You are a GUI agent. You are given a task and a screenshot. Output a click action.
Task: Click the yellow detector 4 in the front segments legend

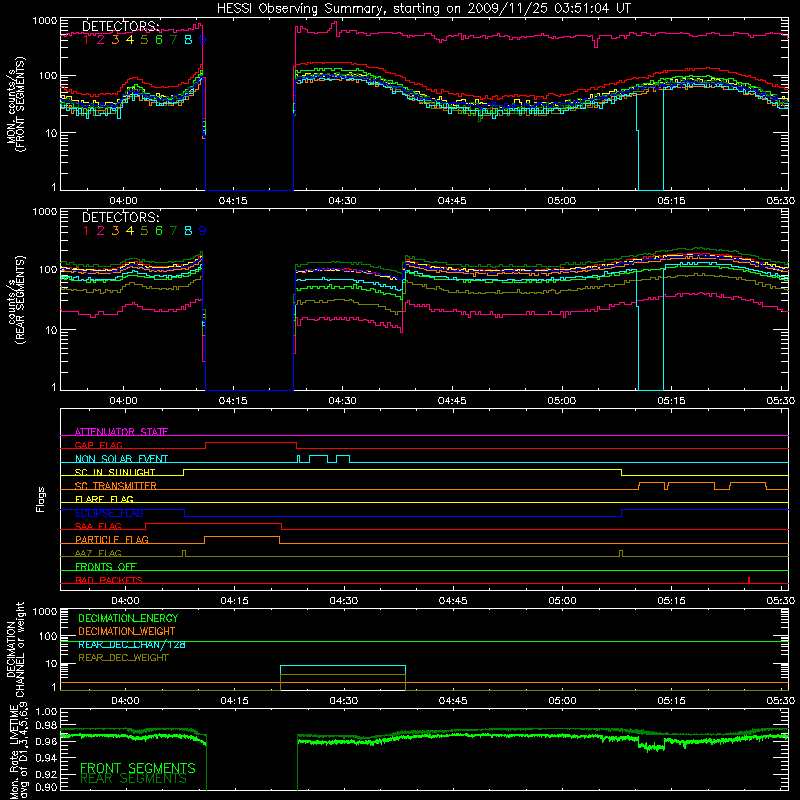click(x=130, y=39)
